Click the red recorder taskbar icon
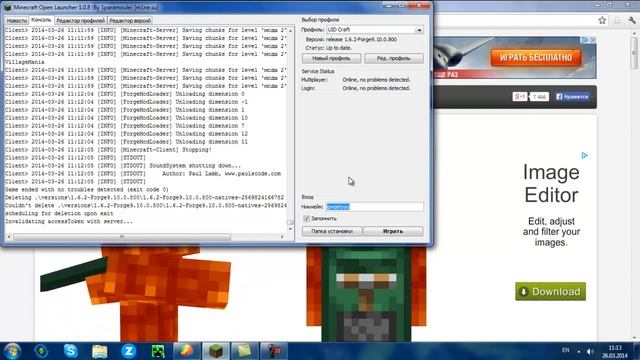 point(274,351)
